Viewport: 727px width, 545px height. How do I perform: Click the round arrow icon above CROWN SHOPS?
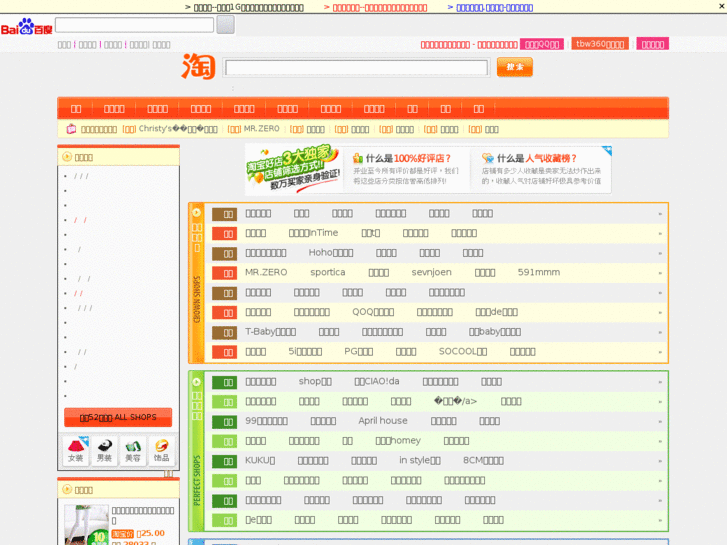(197, 212)
